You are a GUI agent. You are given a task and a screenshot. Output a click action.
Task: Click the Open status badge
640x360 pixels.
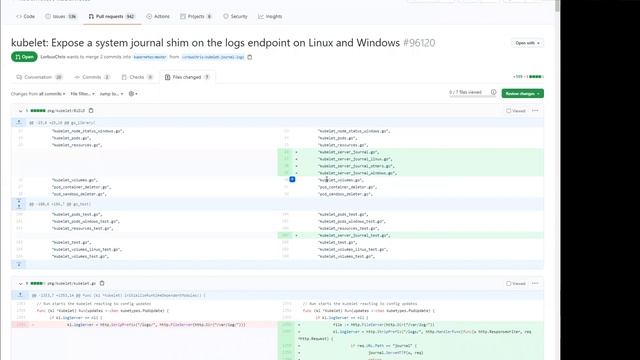click(x=24, y=57)
